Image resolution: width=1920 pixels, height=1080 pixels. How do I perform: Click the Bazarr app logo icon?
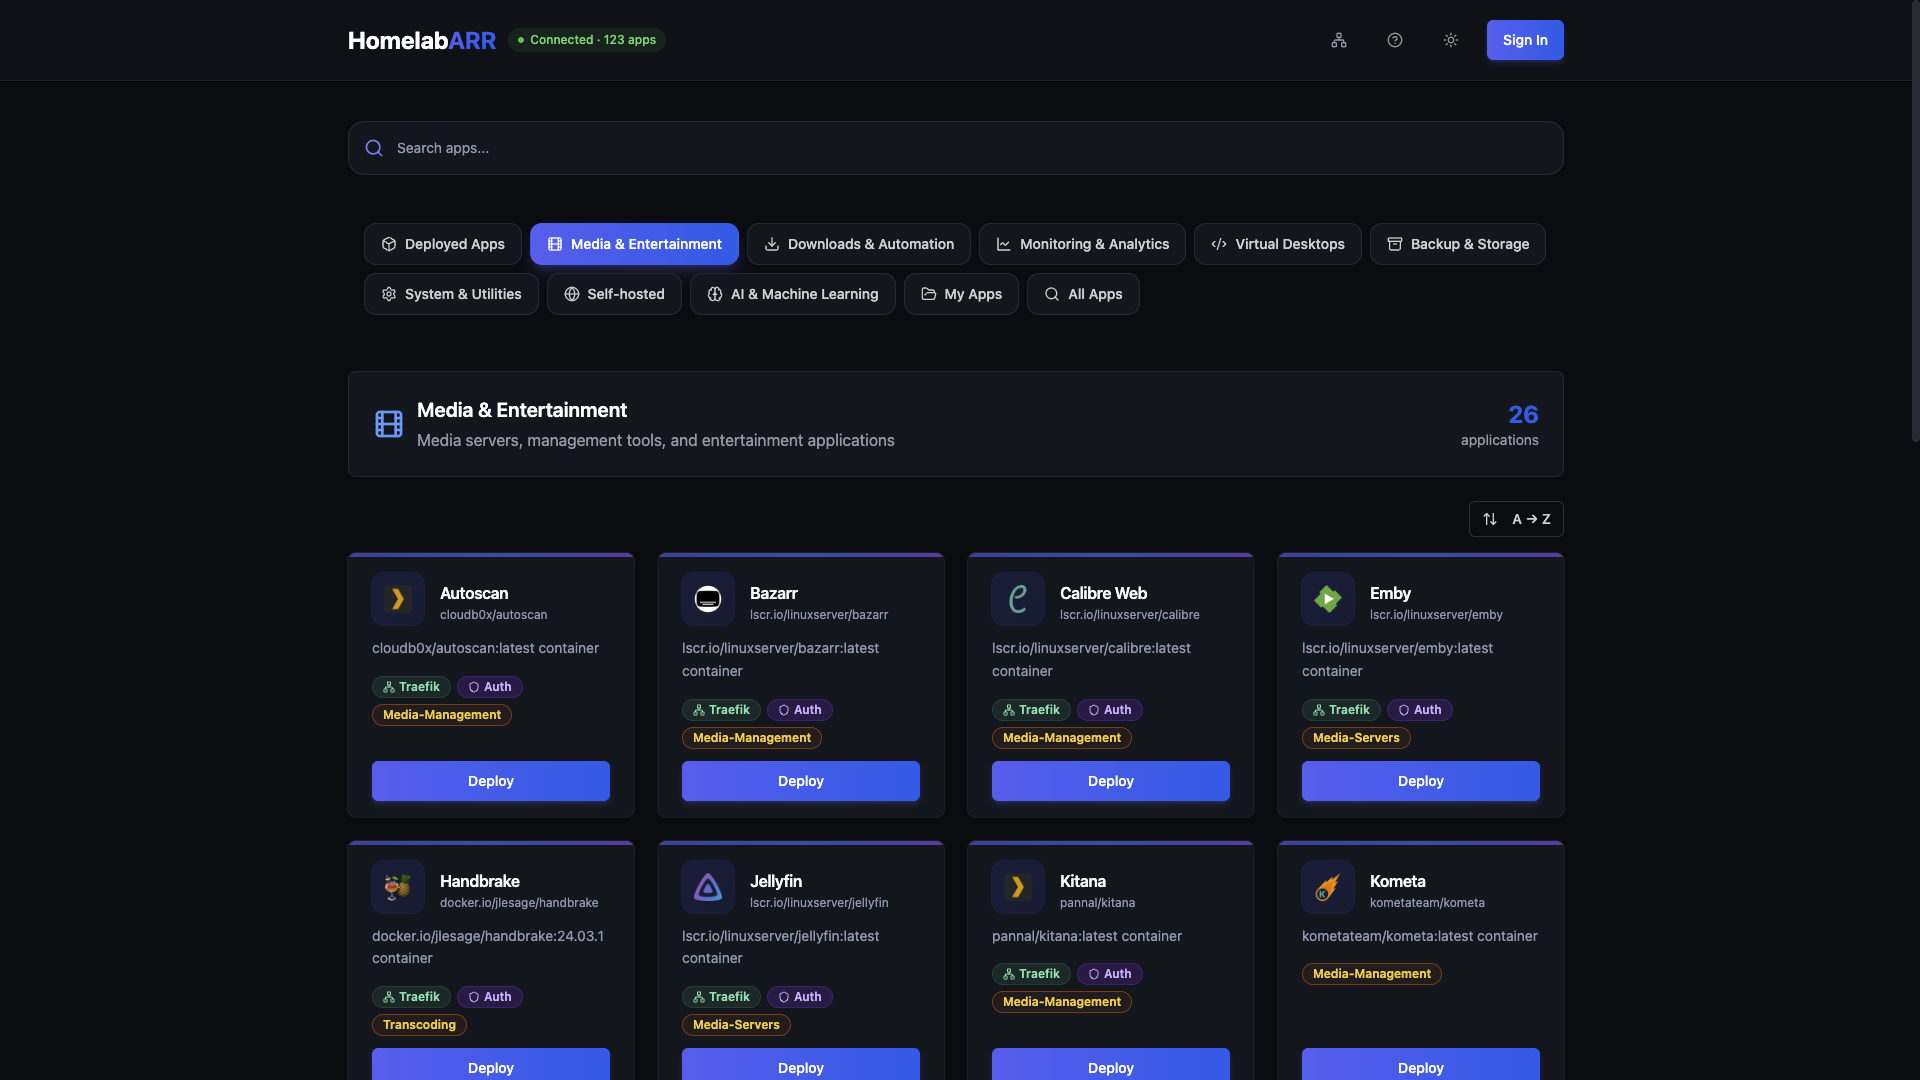708,599
